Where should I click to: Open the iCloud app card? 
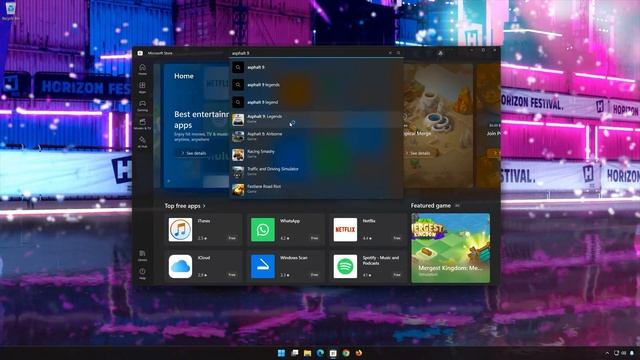203,266
